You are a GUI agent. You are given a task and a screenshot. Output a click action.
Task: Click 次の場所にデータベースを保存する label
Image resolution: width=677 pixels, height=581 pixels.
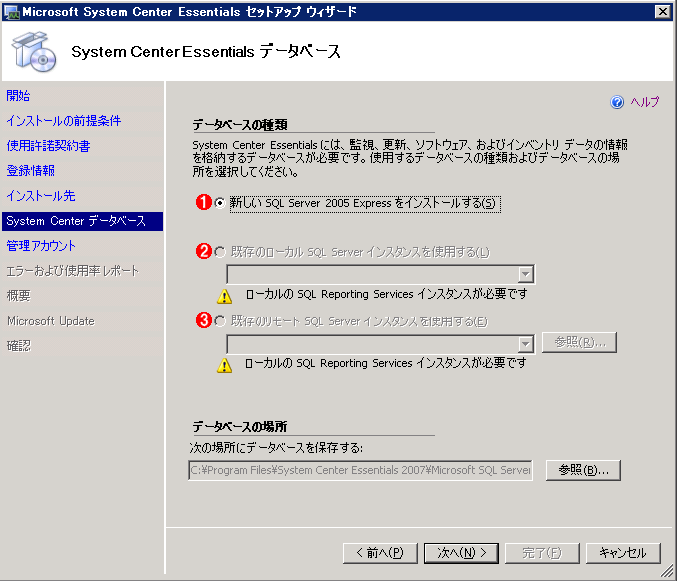[276, 448]
